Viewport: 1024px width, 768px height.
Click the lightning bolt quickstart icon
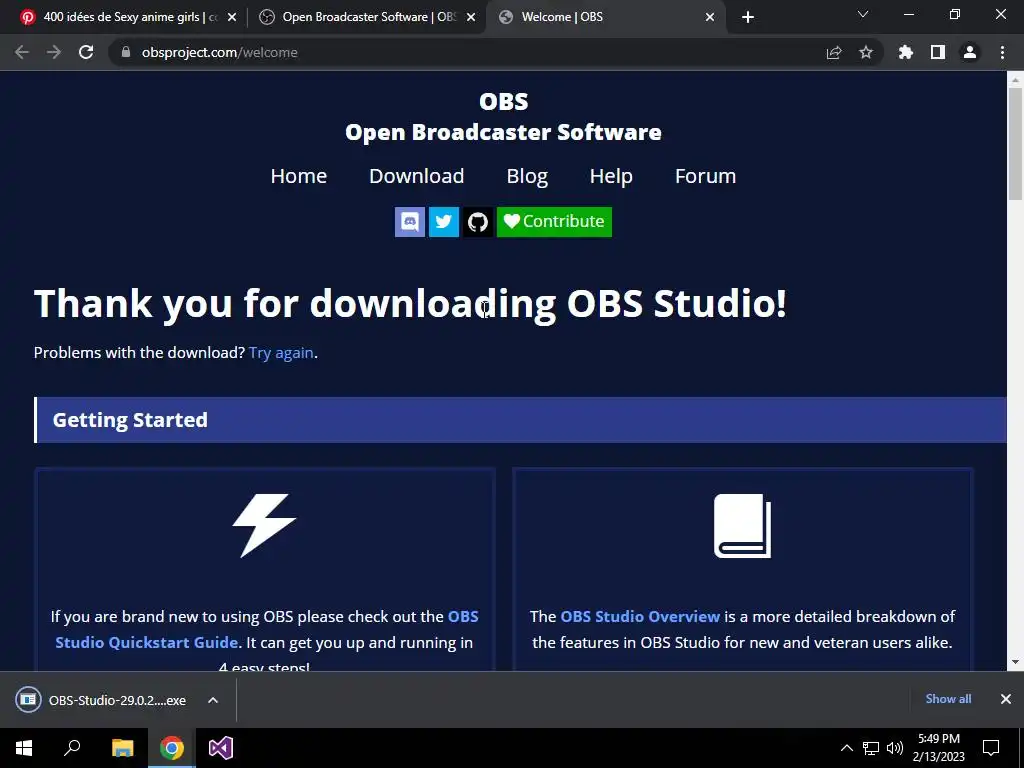[x=264, y=526]
